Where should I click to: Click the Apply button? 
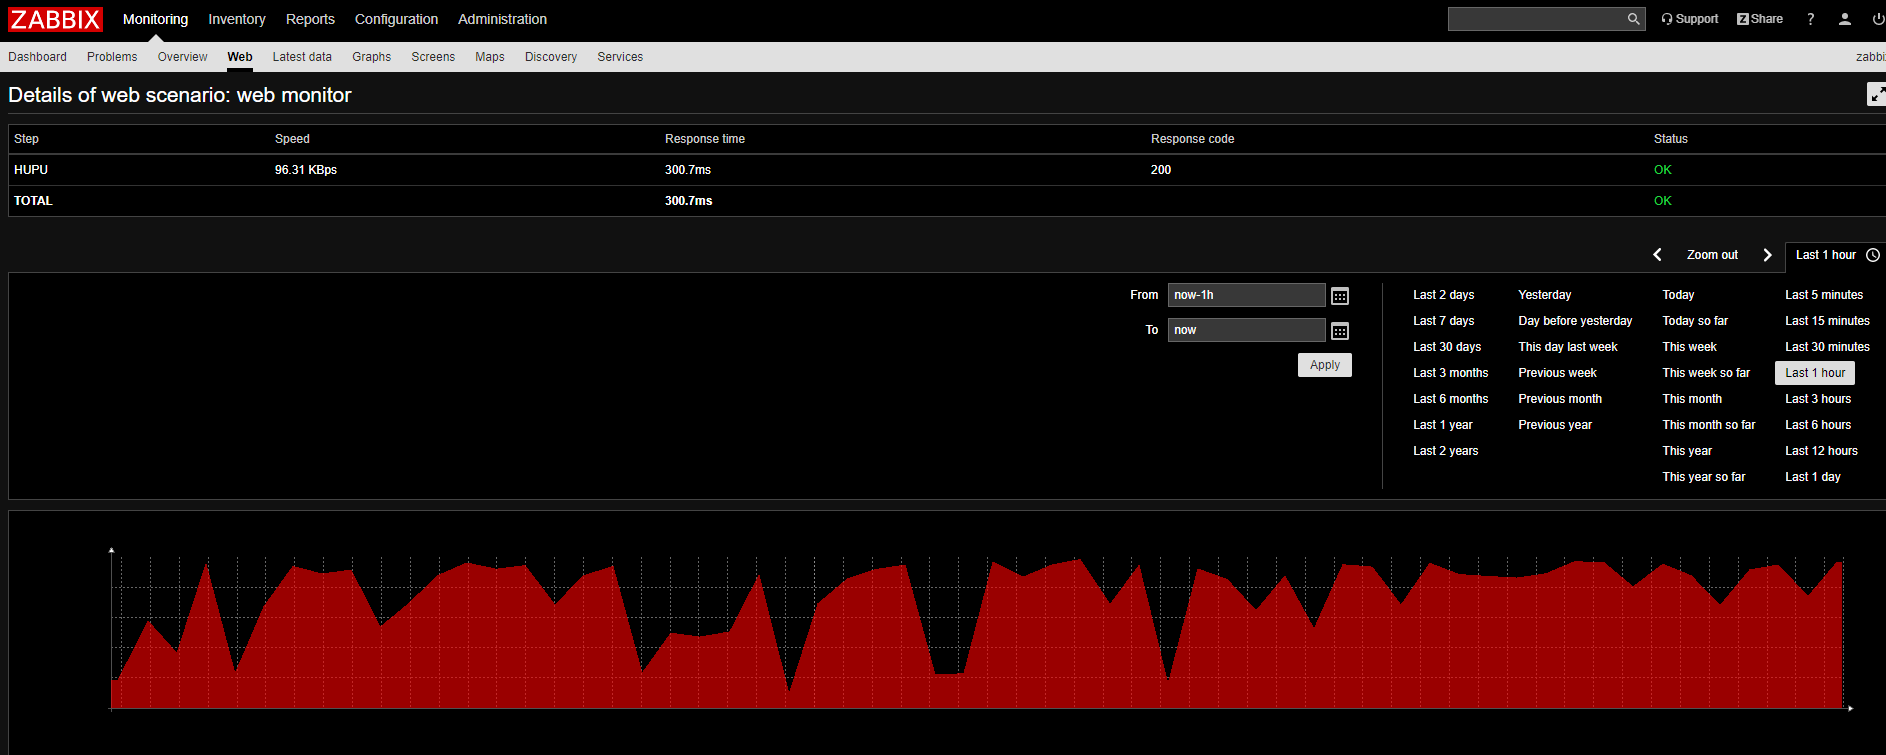pos(1325,365)
